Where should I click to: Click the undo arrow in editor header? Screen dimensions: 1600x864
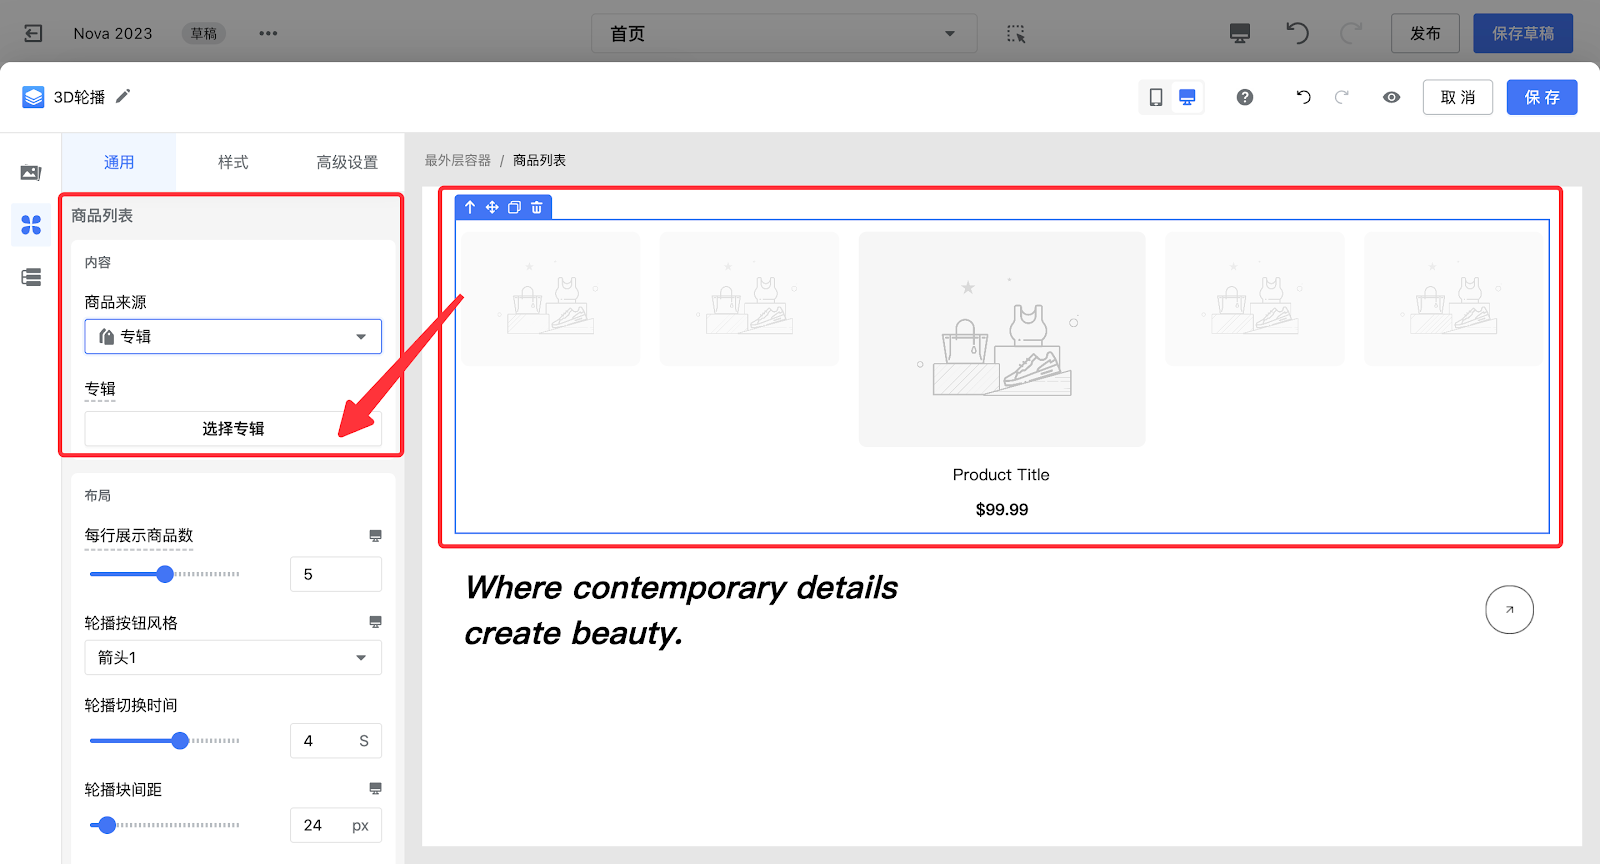1303,97
